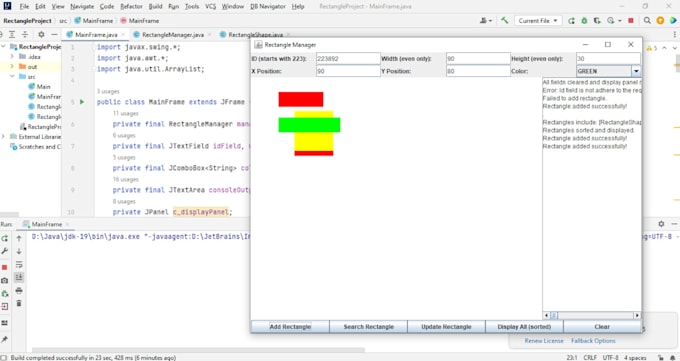The image size is (680, 361).
Task: Click the Down the Stack Trace arrow
Action: 19,251
